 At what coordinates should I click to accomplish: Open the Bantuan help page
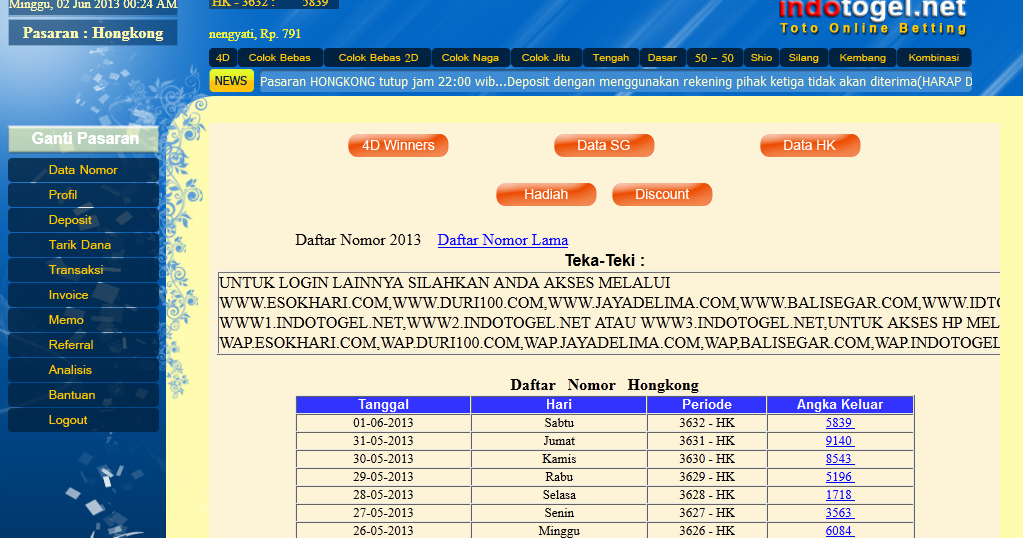[x=84, y=395]
